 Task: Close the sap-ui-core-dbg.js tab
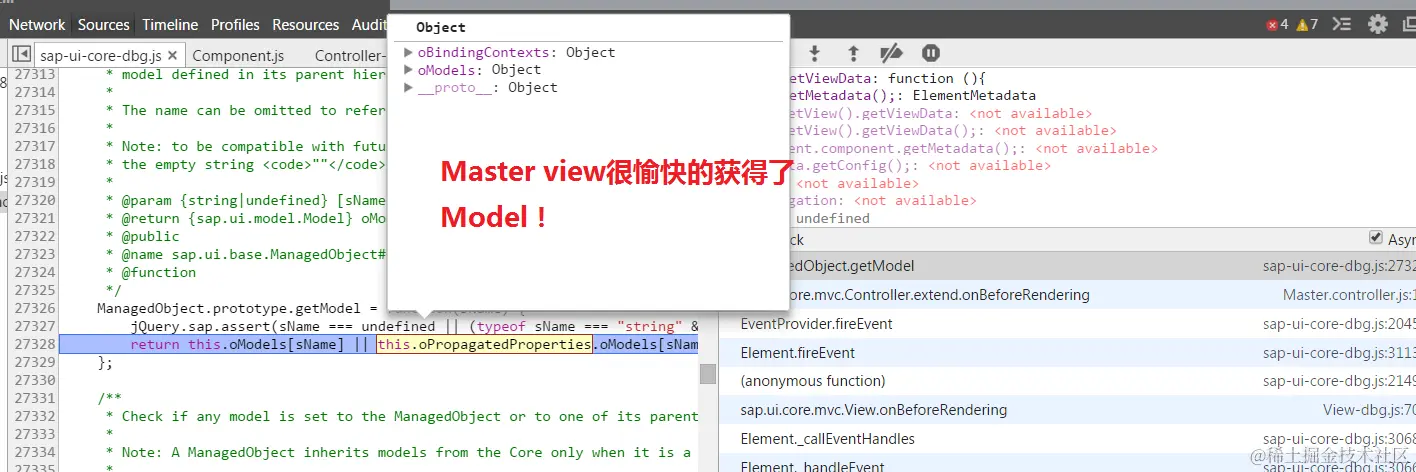172,55
